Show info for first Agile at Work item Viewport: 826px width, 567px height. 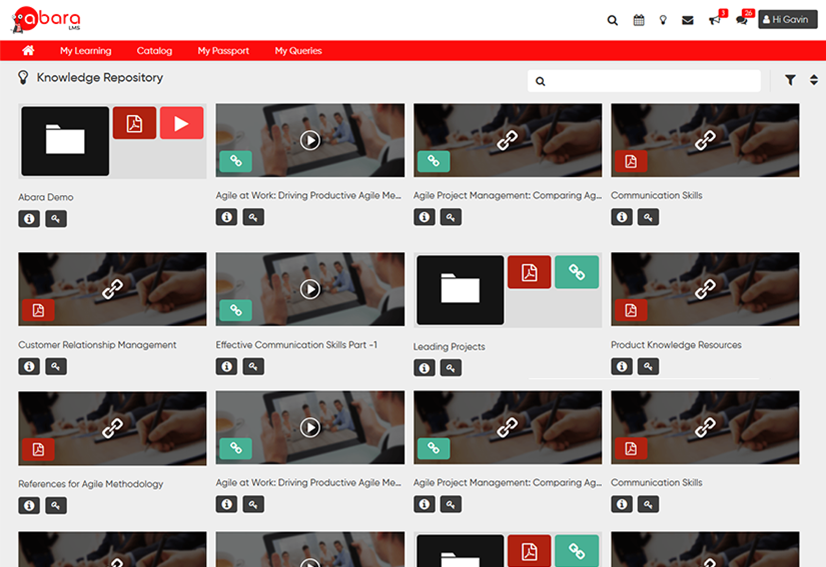click(x=227, y=217)
